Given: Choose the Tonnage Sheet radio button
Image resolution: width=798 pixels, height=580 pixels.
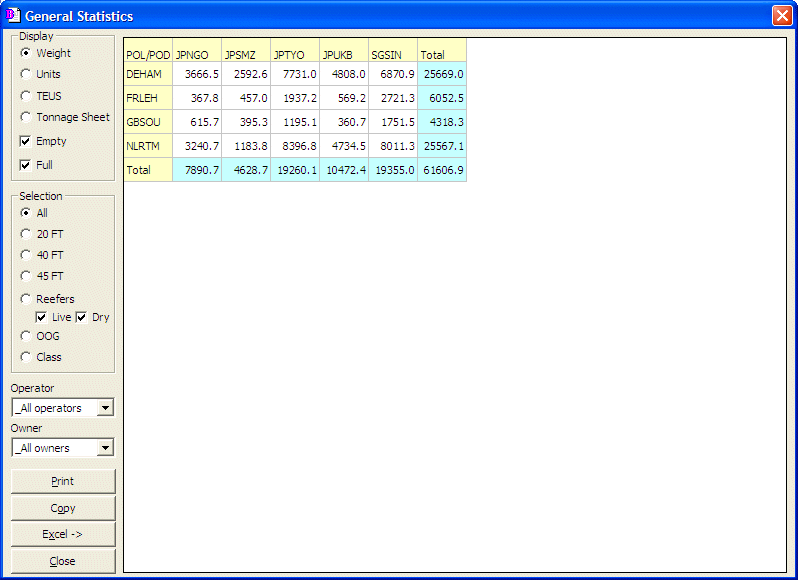Looking at the screenshot, I should point(26,117).
